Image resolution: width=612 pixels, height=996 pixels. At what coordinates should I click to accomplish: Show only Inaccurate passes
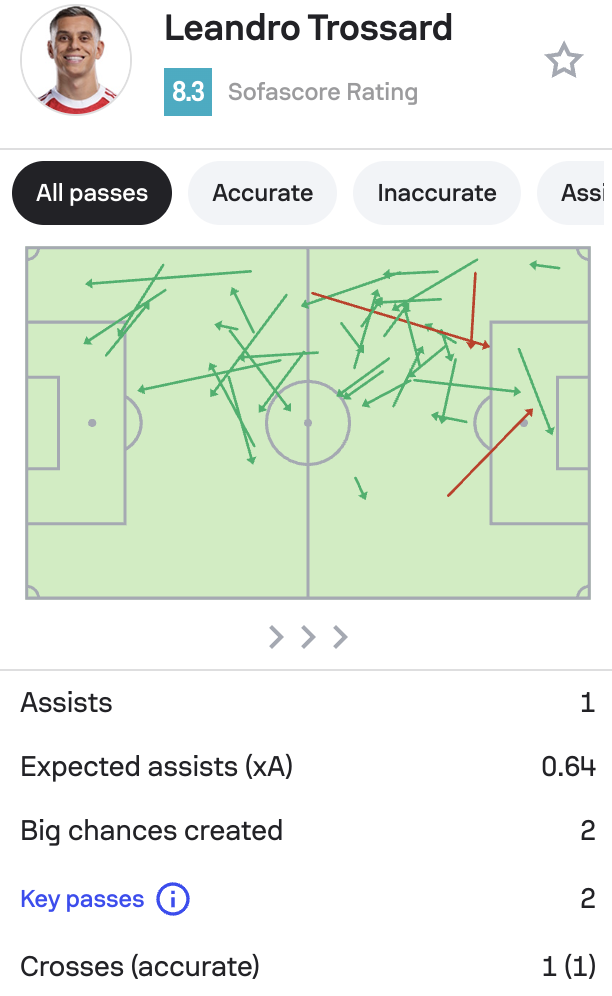437,192
